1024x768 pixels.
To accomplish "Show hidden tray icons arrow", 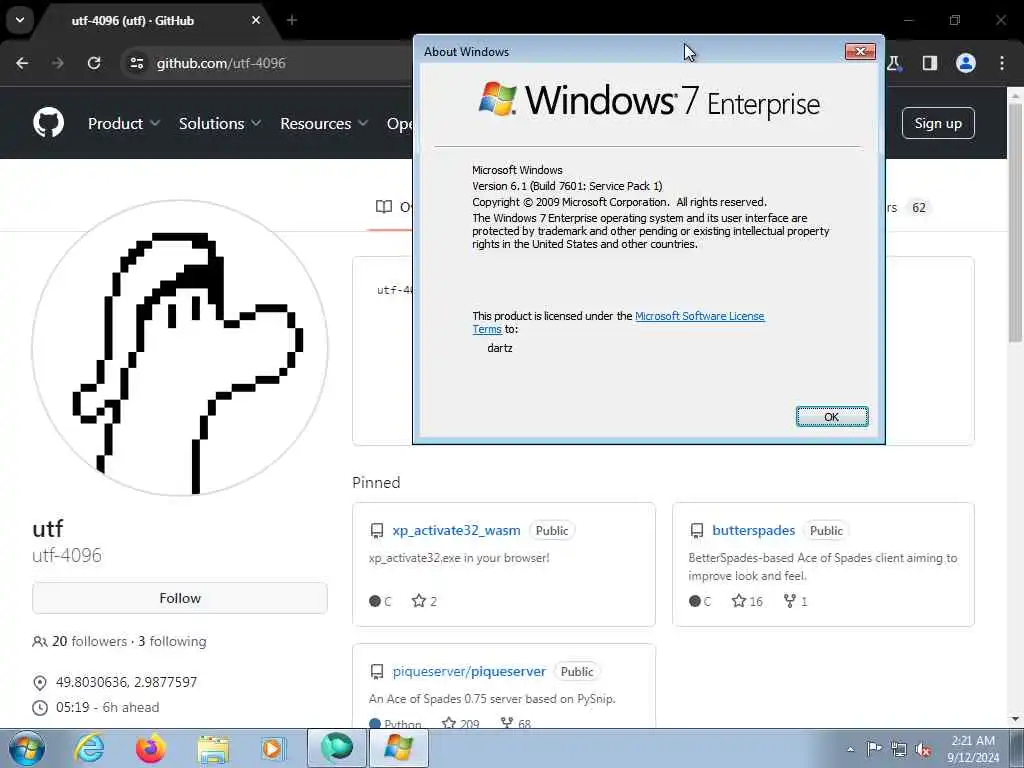I will 850,749.
